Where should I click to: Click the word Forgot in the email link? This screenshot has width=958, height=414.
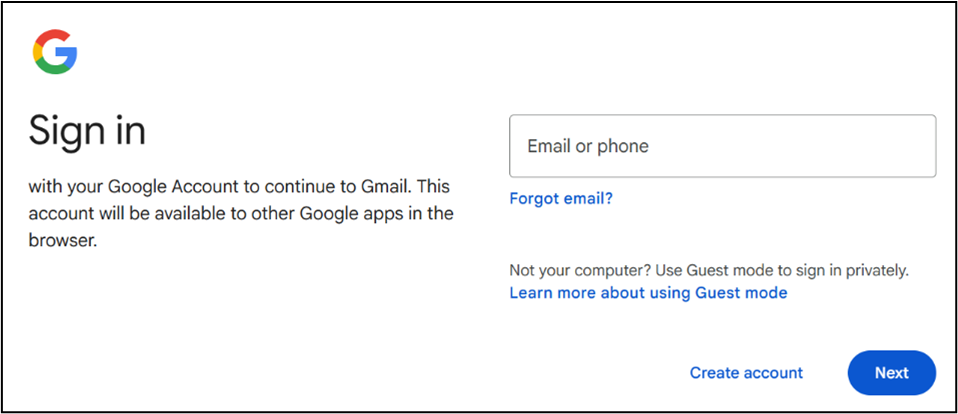(534, 199)
